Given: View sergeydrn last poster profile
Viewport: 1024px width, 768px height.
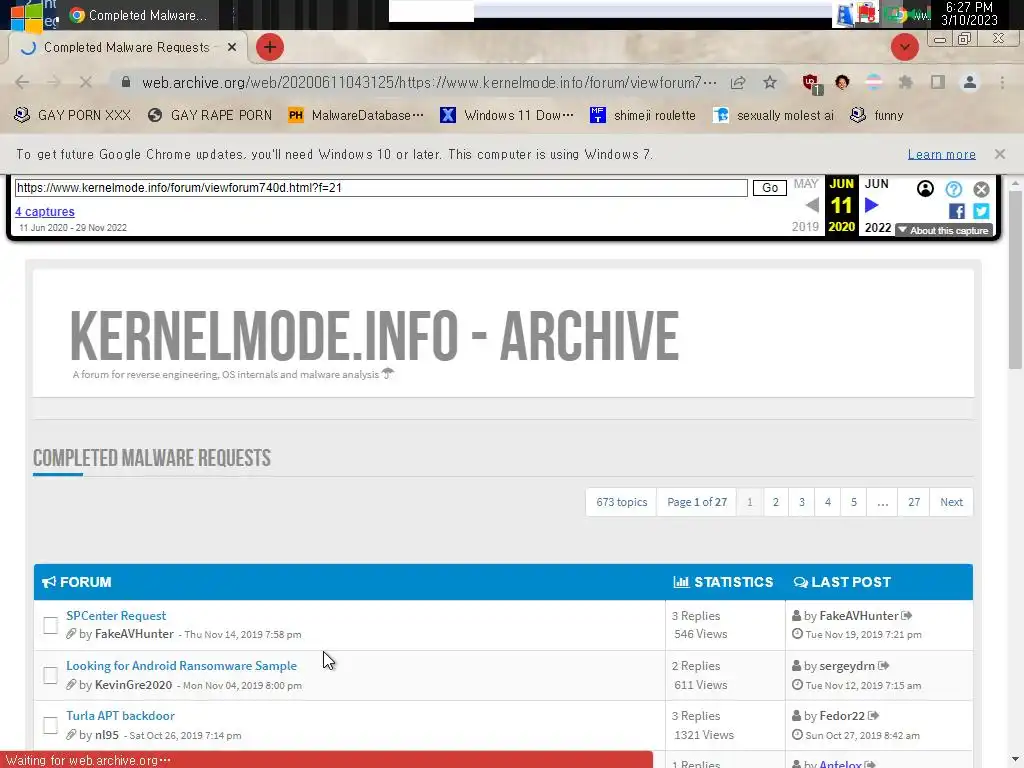Looking at the screenshot, I should pyautogui.click(x=846, y=666).
